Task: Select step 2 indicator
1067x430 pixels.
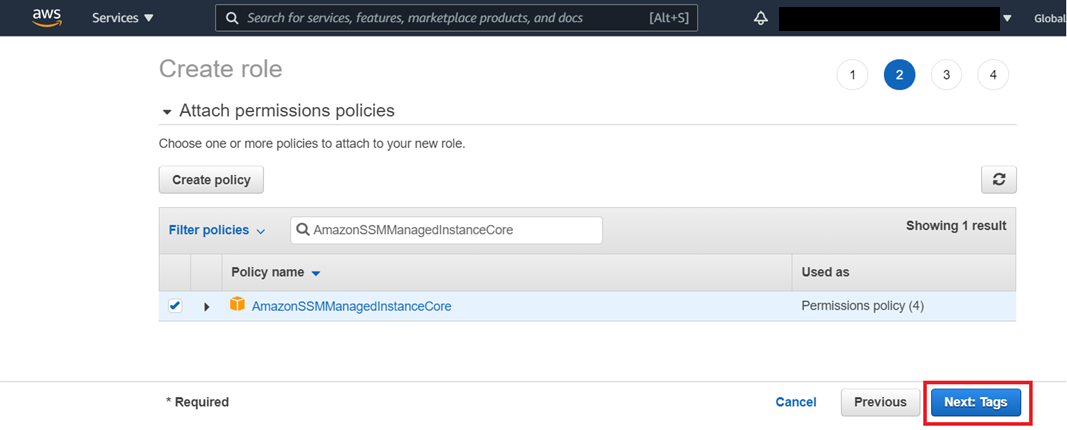Action: [x=900, y=76]
